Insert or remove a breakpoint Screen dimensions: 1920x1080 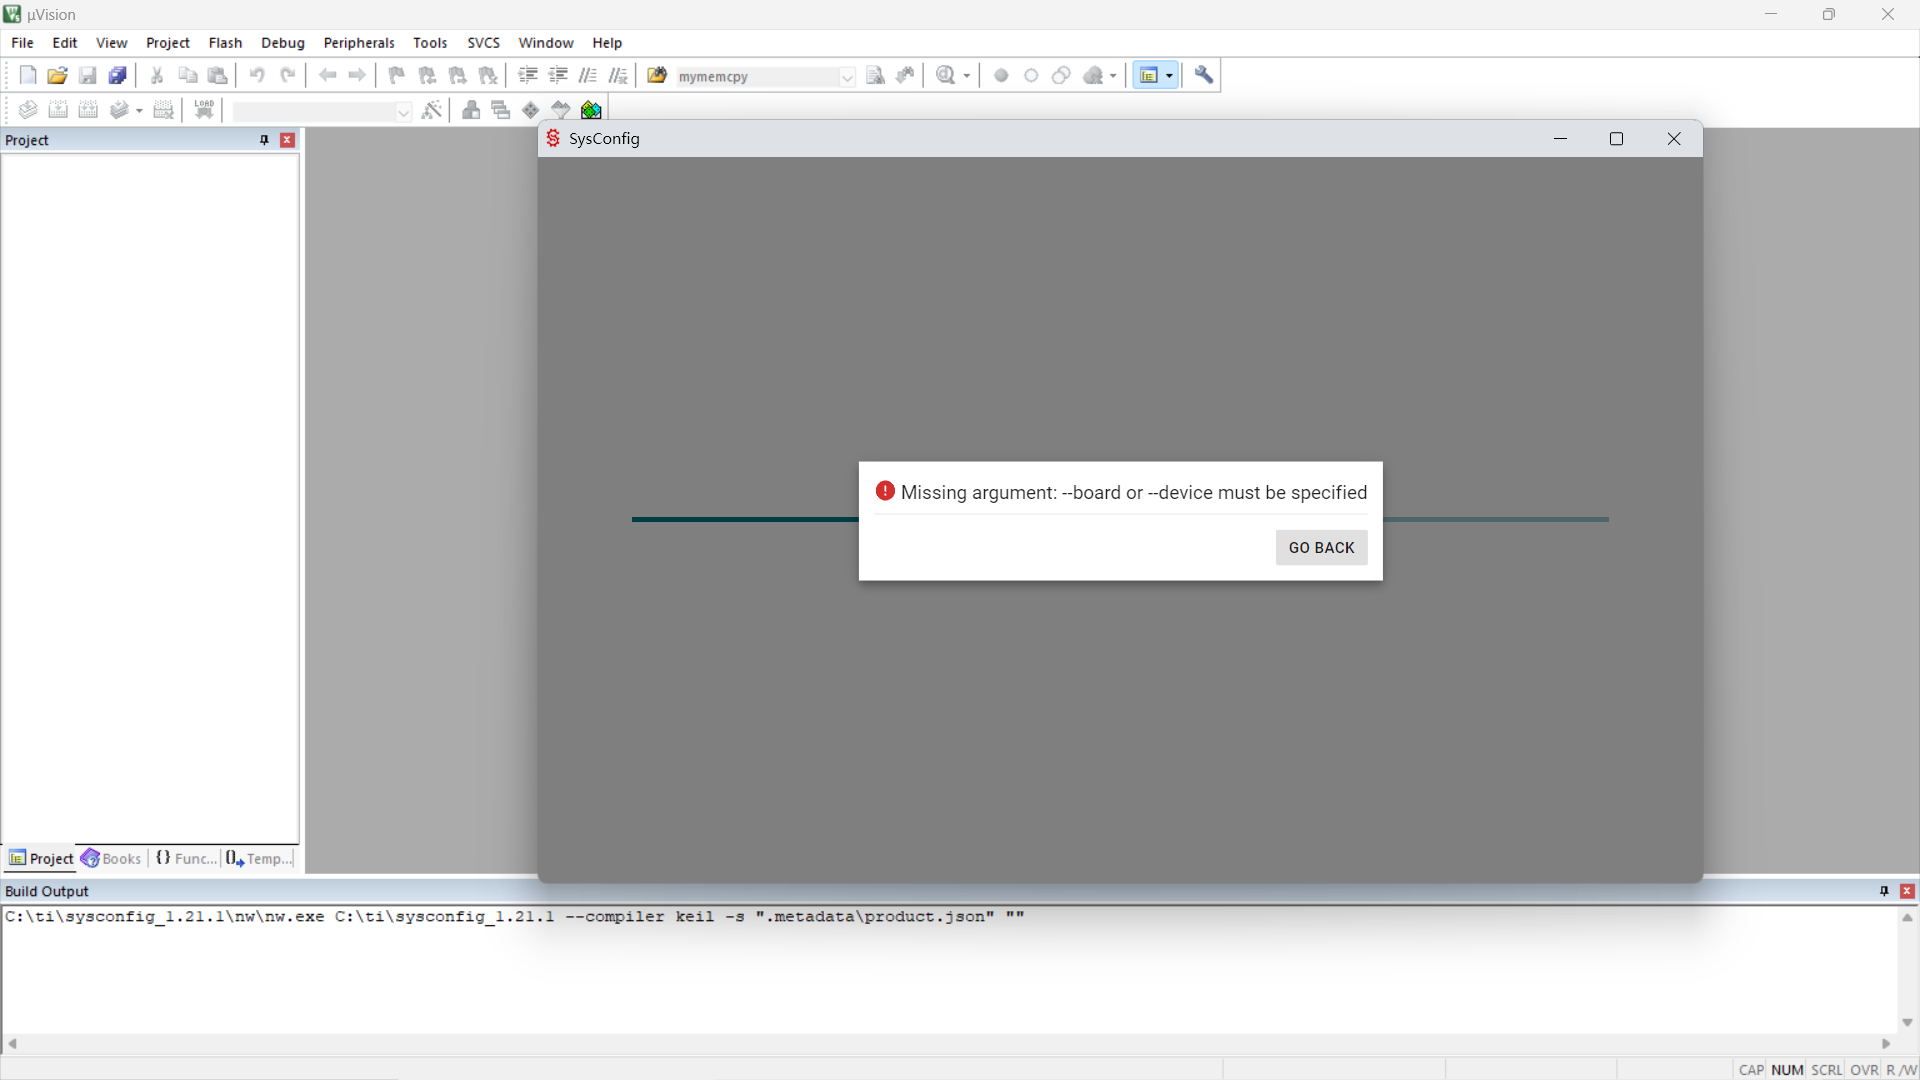(1001, 75)
